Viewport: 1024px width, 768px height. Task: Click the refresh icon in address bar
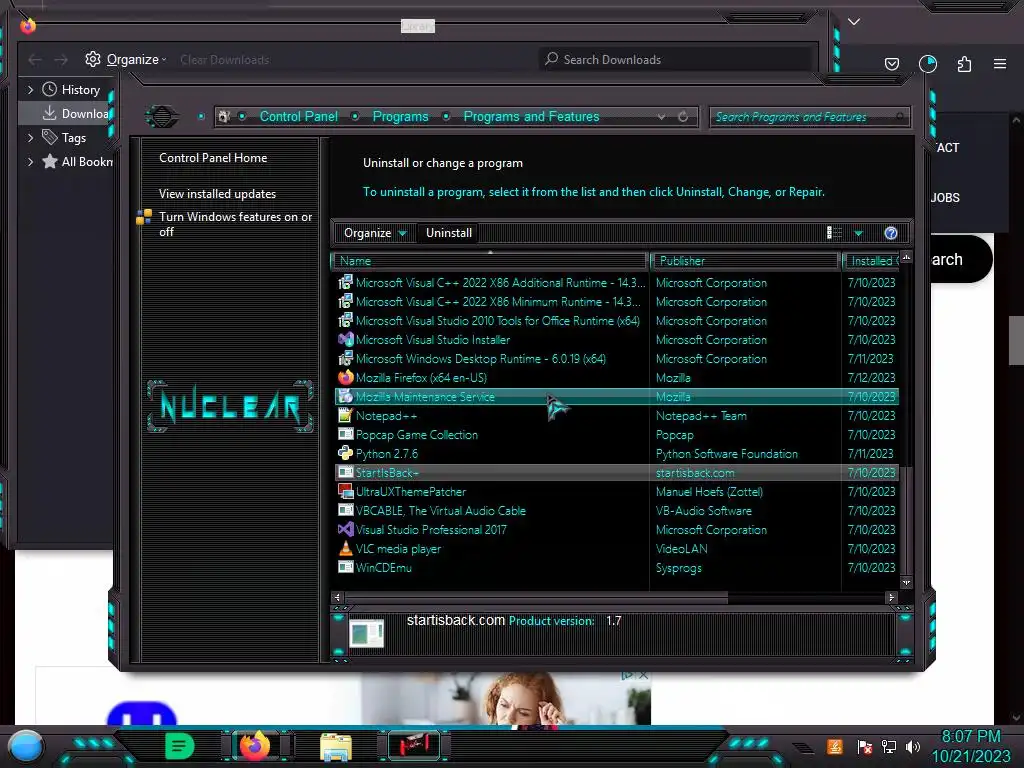(x=683, y=117)
